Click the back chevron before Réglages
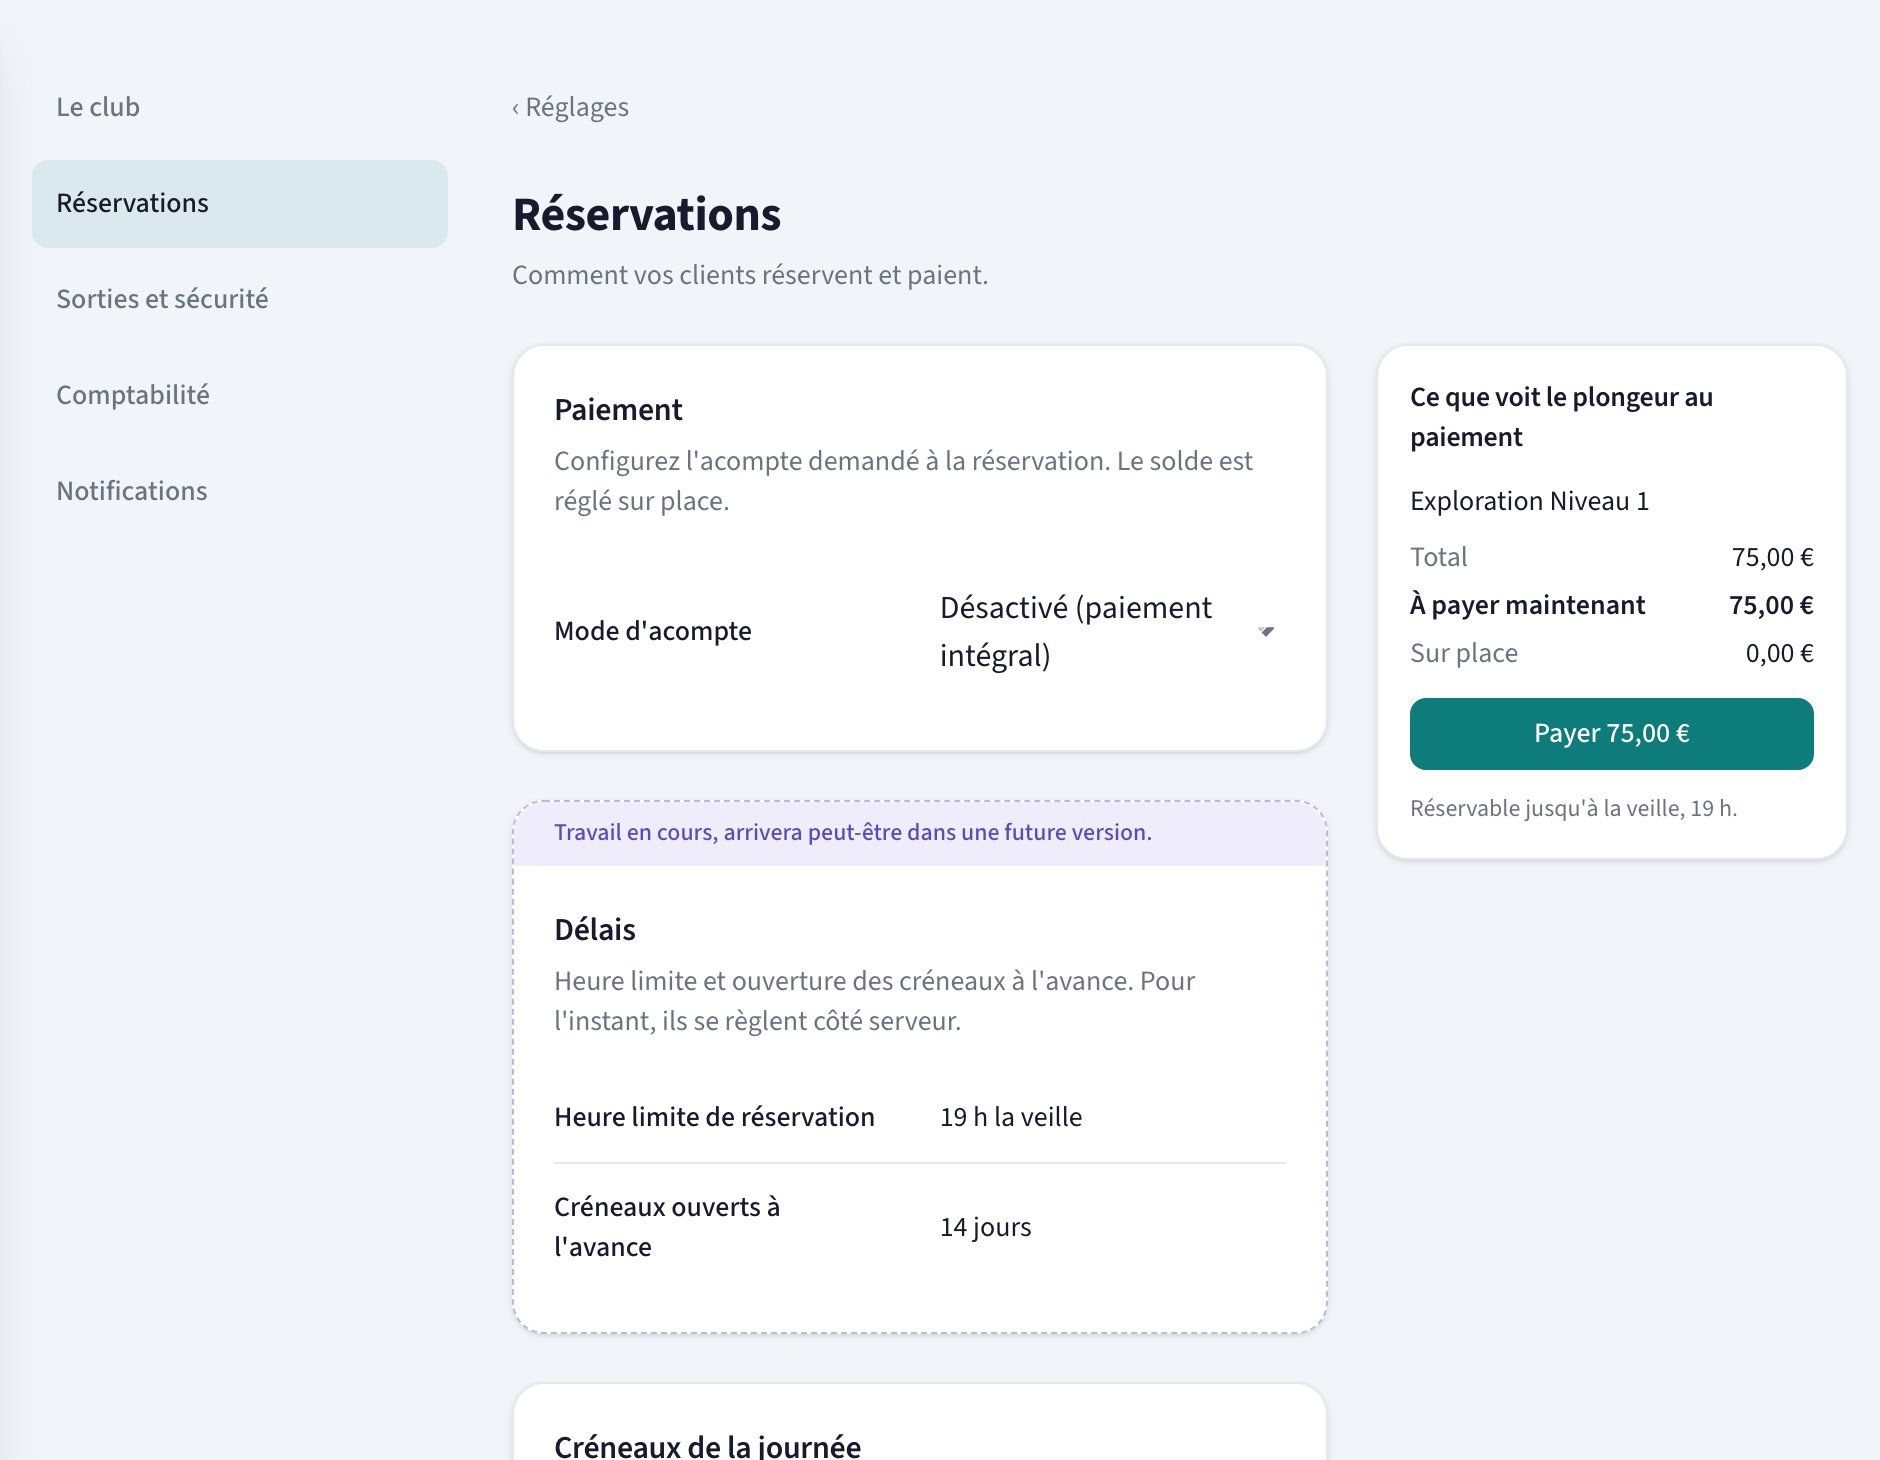Screen dimensions: 1880x1460 (x=516, y=108)
